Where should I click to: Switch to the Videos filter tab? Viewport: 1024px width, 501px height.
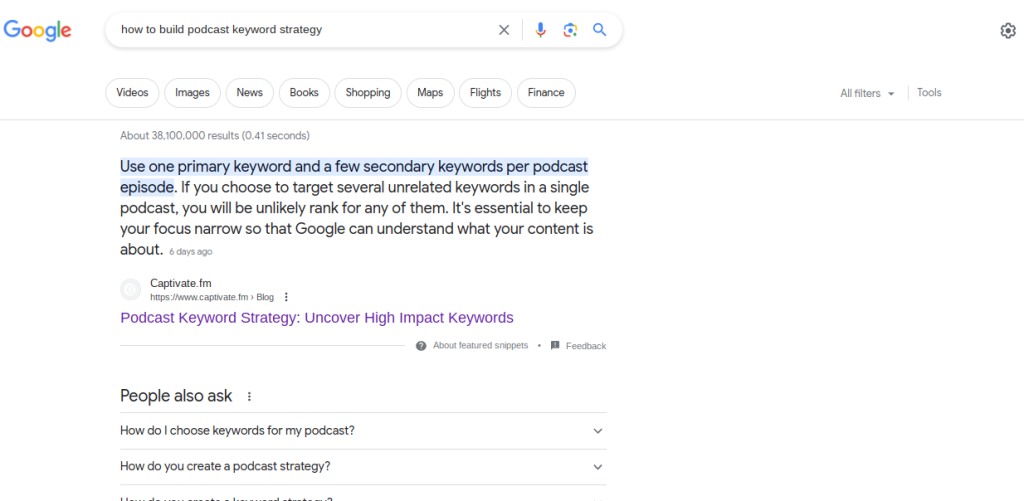[x=133, y=93]
